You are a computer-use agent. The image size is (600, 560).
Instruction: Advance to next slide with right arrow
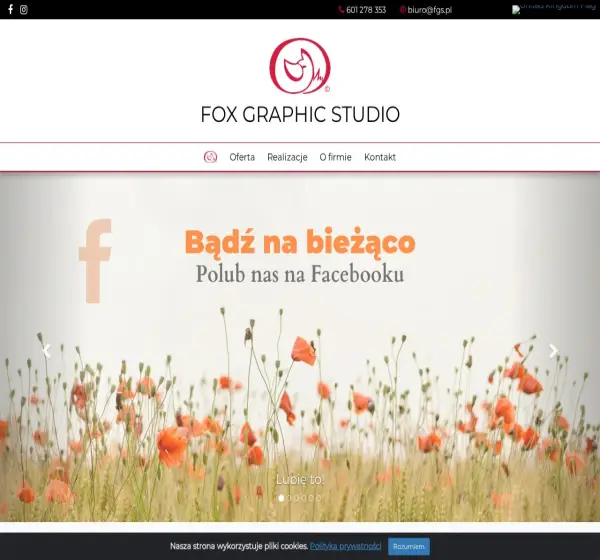coord(553,351)
